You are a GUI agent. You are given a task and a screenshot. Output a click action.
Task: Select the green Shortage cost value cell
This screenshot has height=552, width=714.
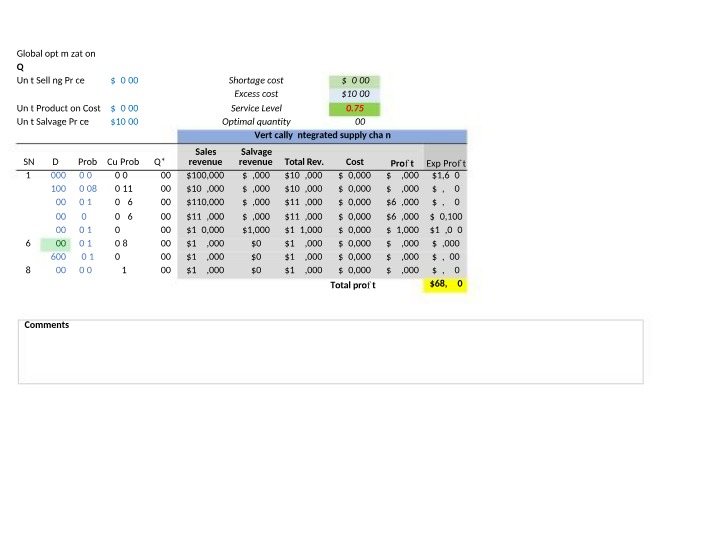(355, 81)
